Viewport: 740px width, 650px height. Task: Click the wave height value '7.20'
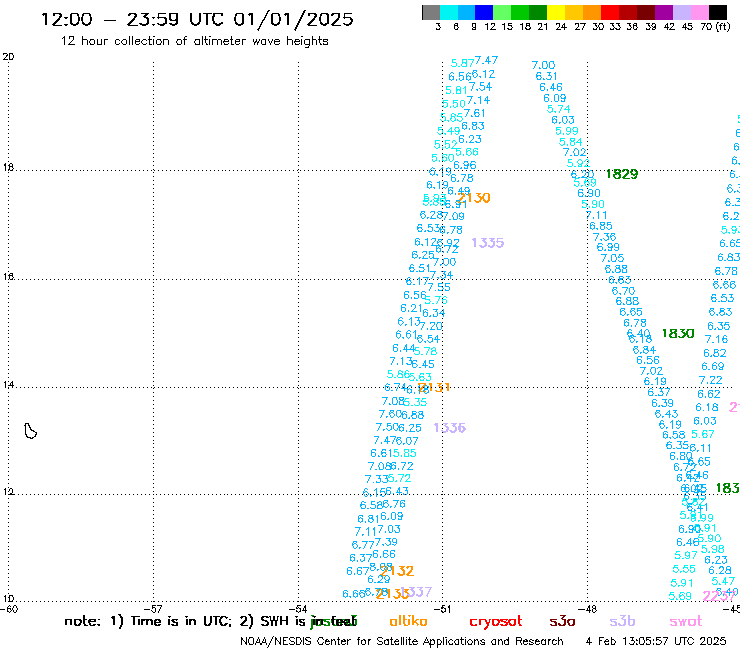(x=431, y=326)
